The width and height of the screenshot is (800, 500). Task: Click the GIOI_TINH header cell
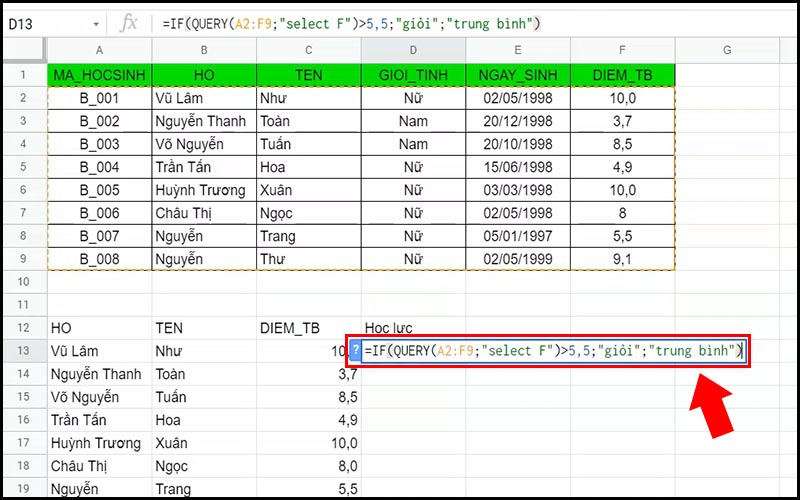point(413,75)
